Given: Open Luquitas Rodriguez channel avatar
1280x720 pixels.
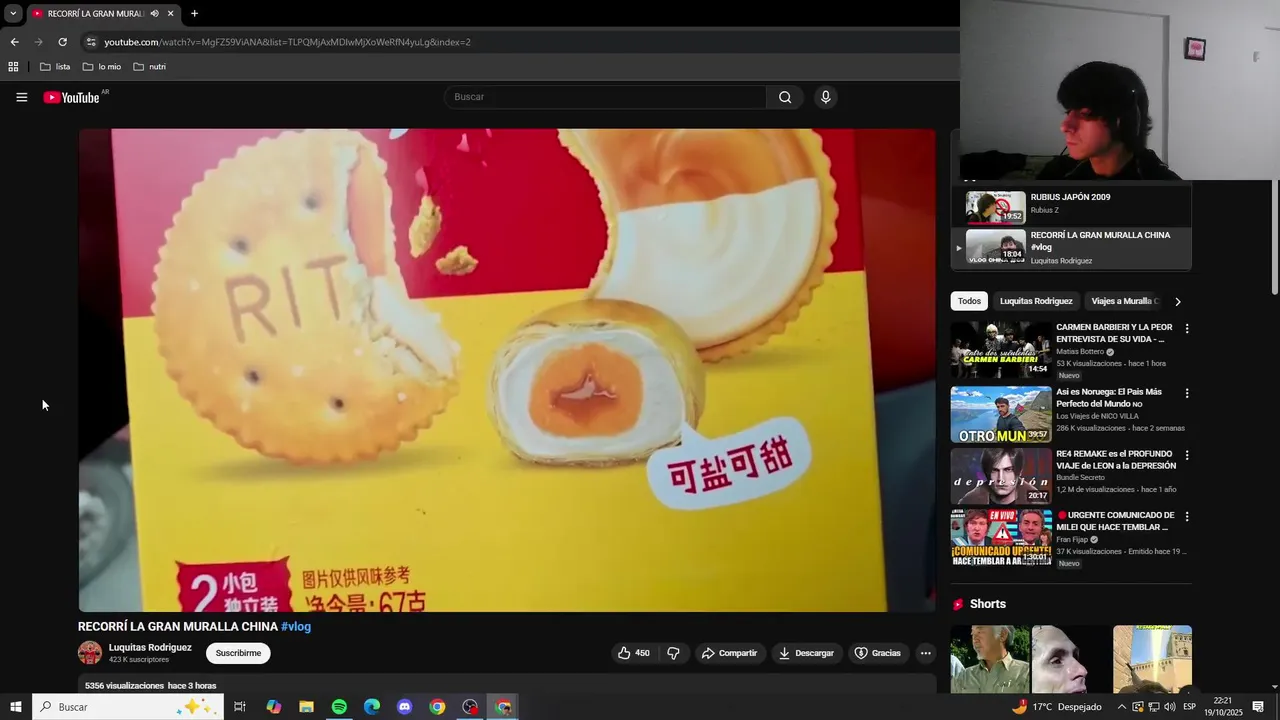Looking at the screenshot, I should click(90, 653).
